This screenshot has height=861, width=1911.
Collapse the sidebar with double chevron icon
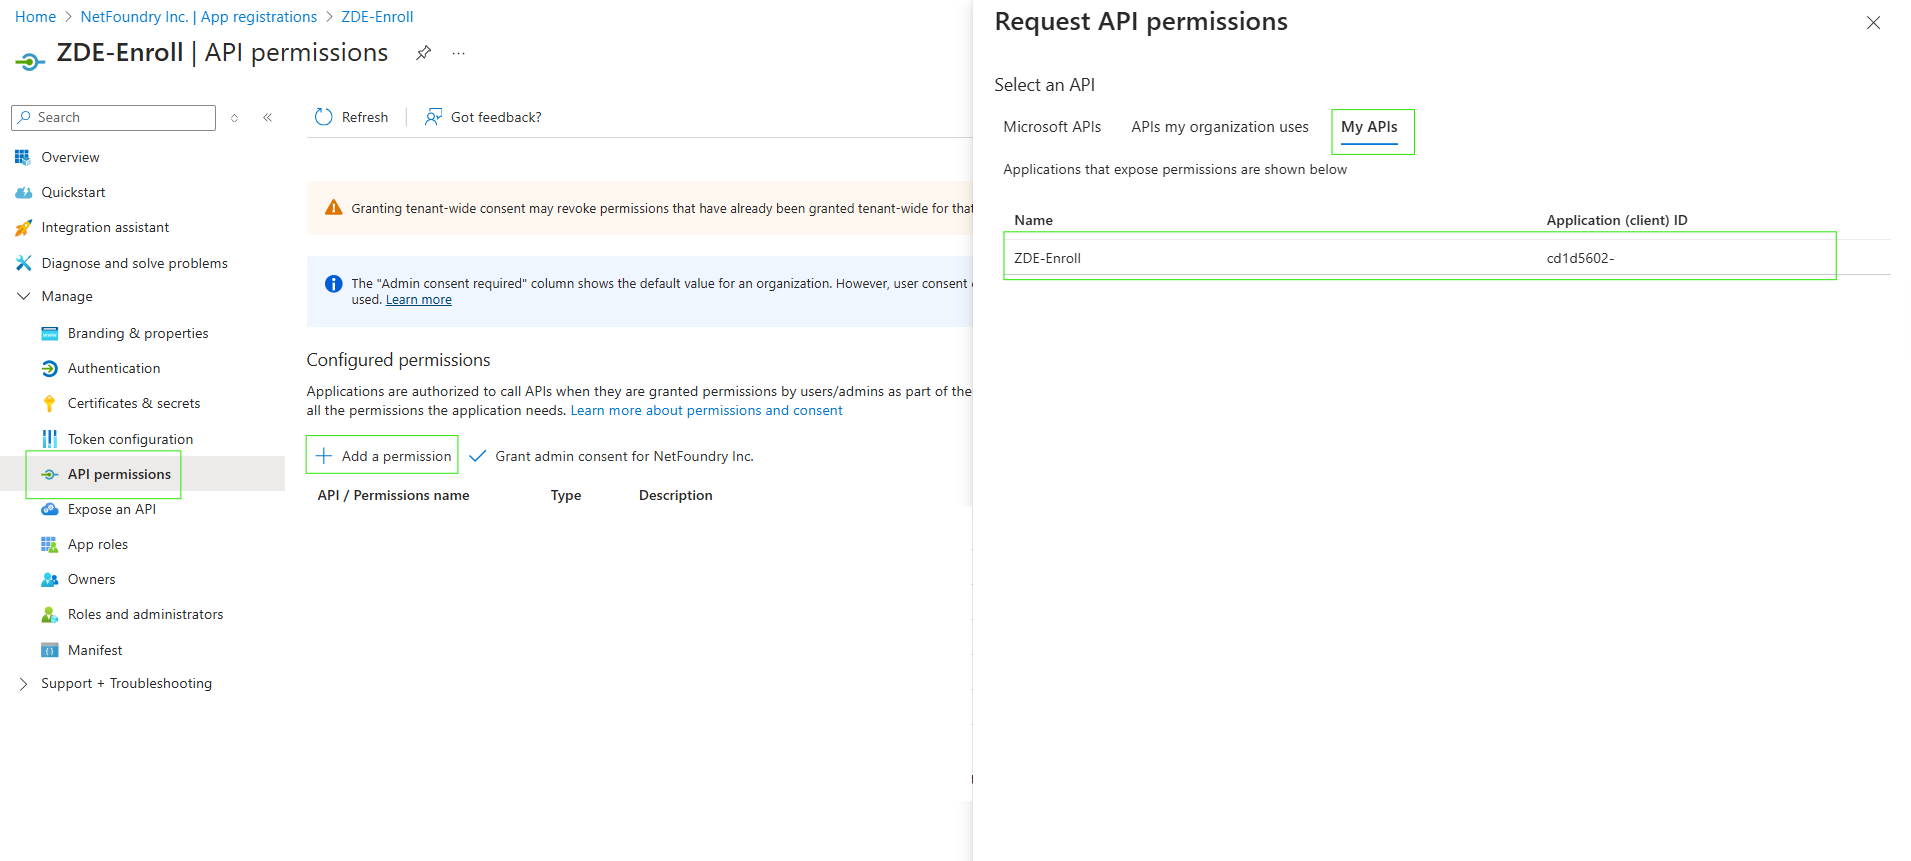[268, 117]
